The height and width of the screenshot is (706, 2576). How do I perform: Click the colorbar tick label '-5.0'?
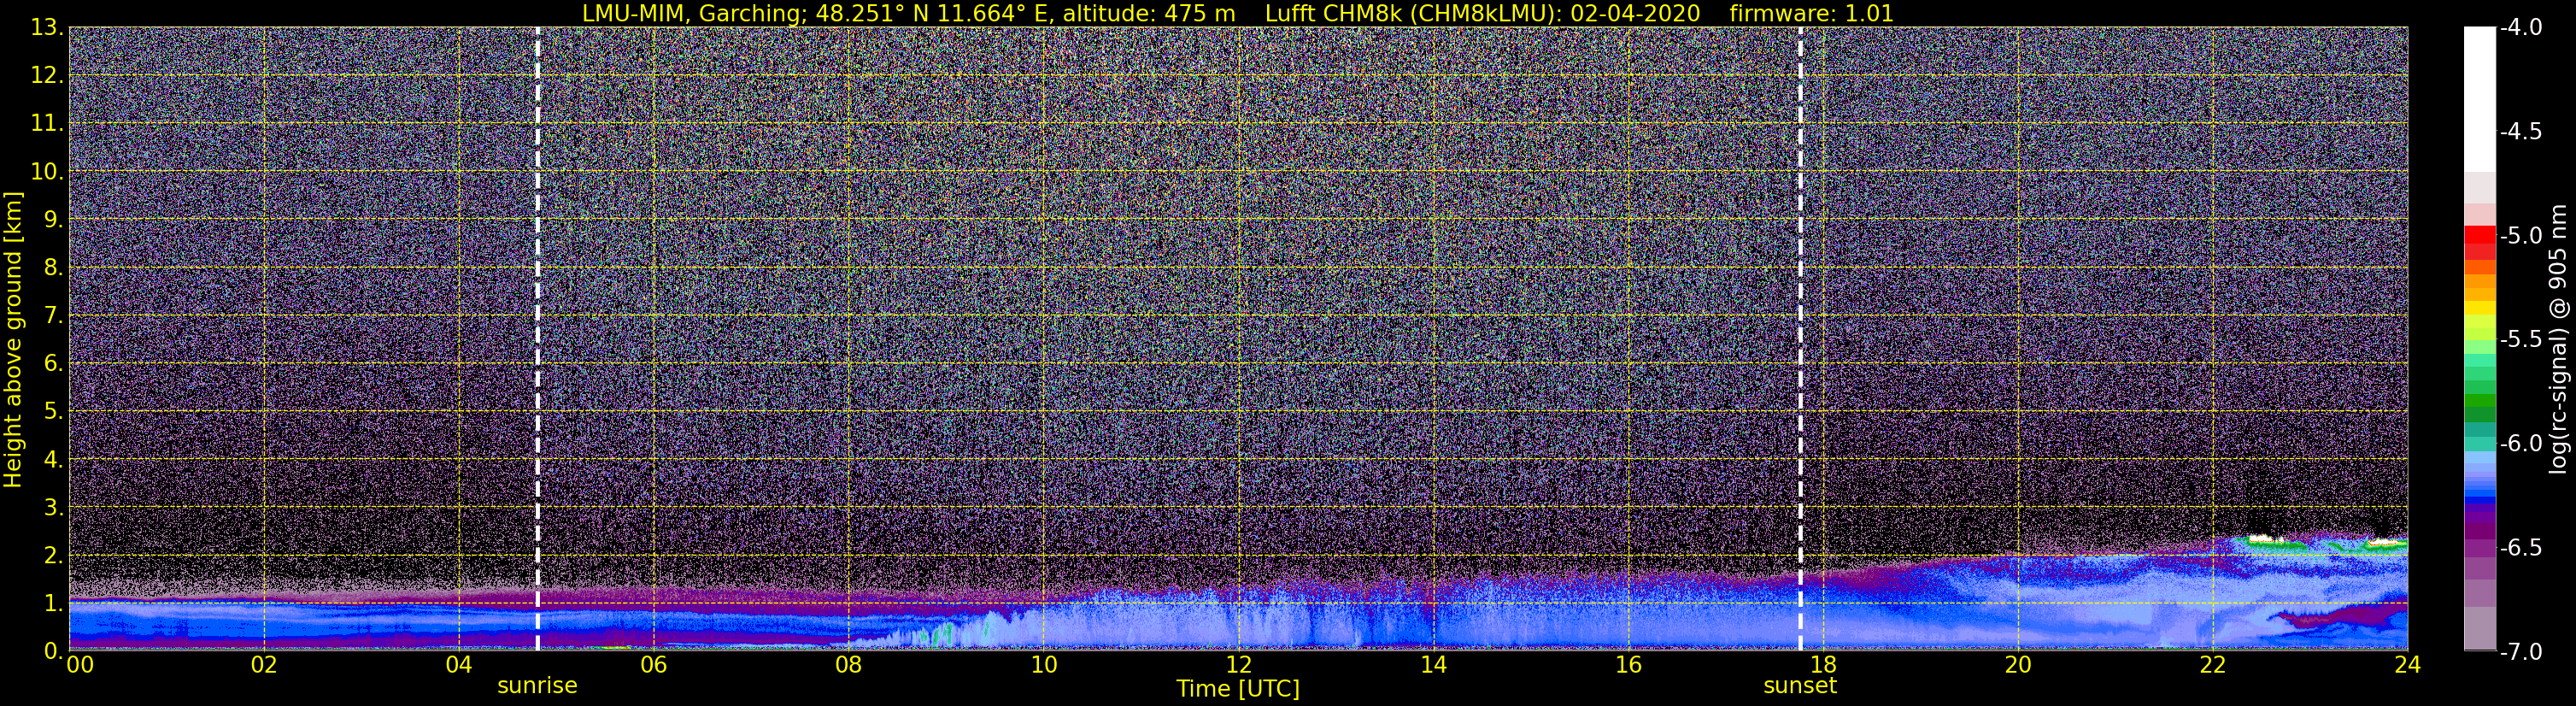coord(2520,236)
